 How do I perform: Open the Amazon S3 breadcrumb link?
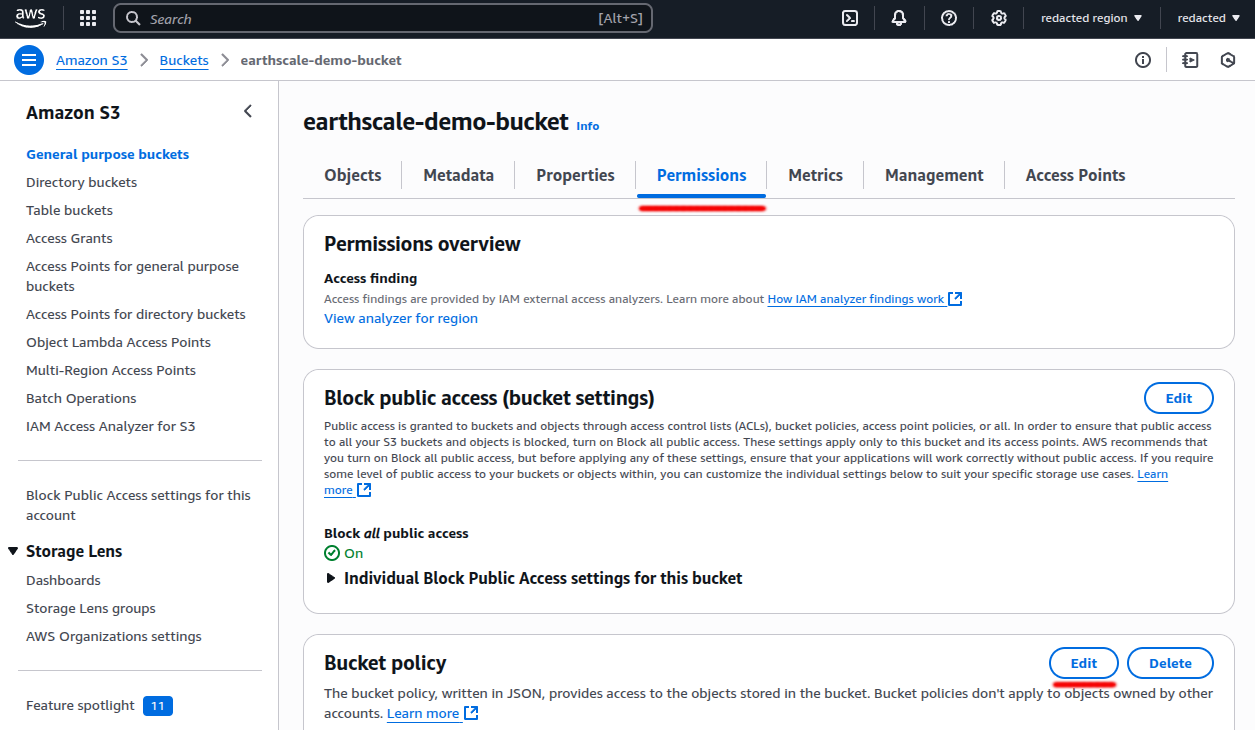pyautogui.click(x=92, y=60)
